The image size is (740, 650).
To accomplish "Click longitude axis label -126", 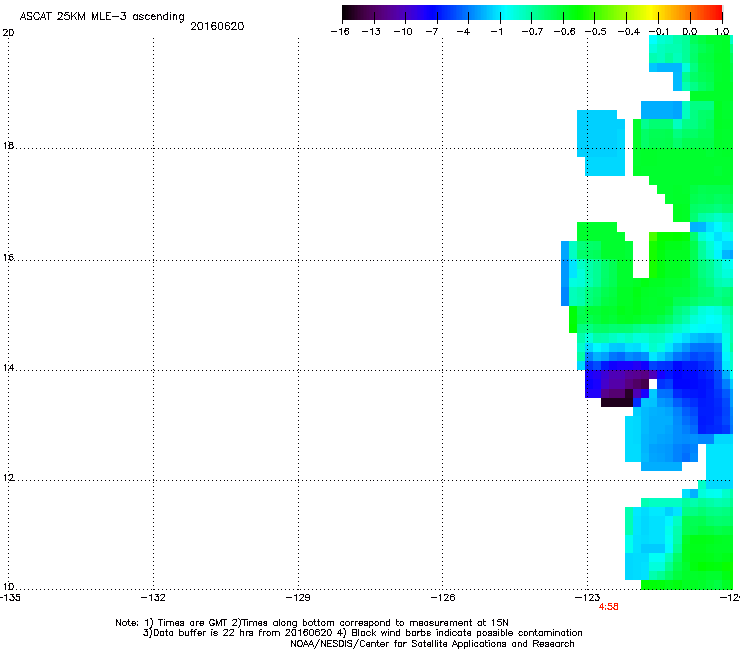I will tap(443, 598).
